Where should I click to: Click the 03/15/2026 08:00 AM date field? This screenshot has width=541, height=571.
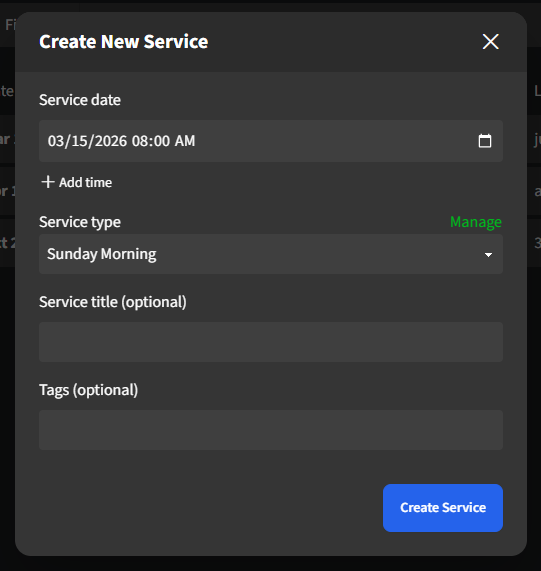click(x=271, y=141)
